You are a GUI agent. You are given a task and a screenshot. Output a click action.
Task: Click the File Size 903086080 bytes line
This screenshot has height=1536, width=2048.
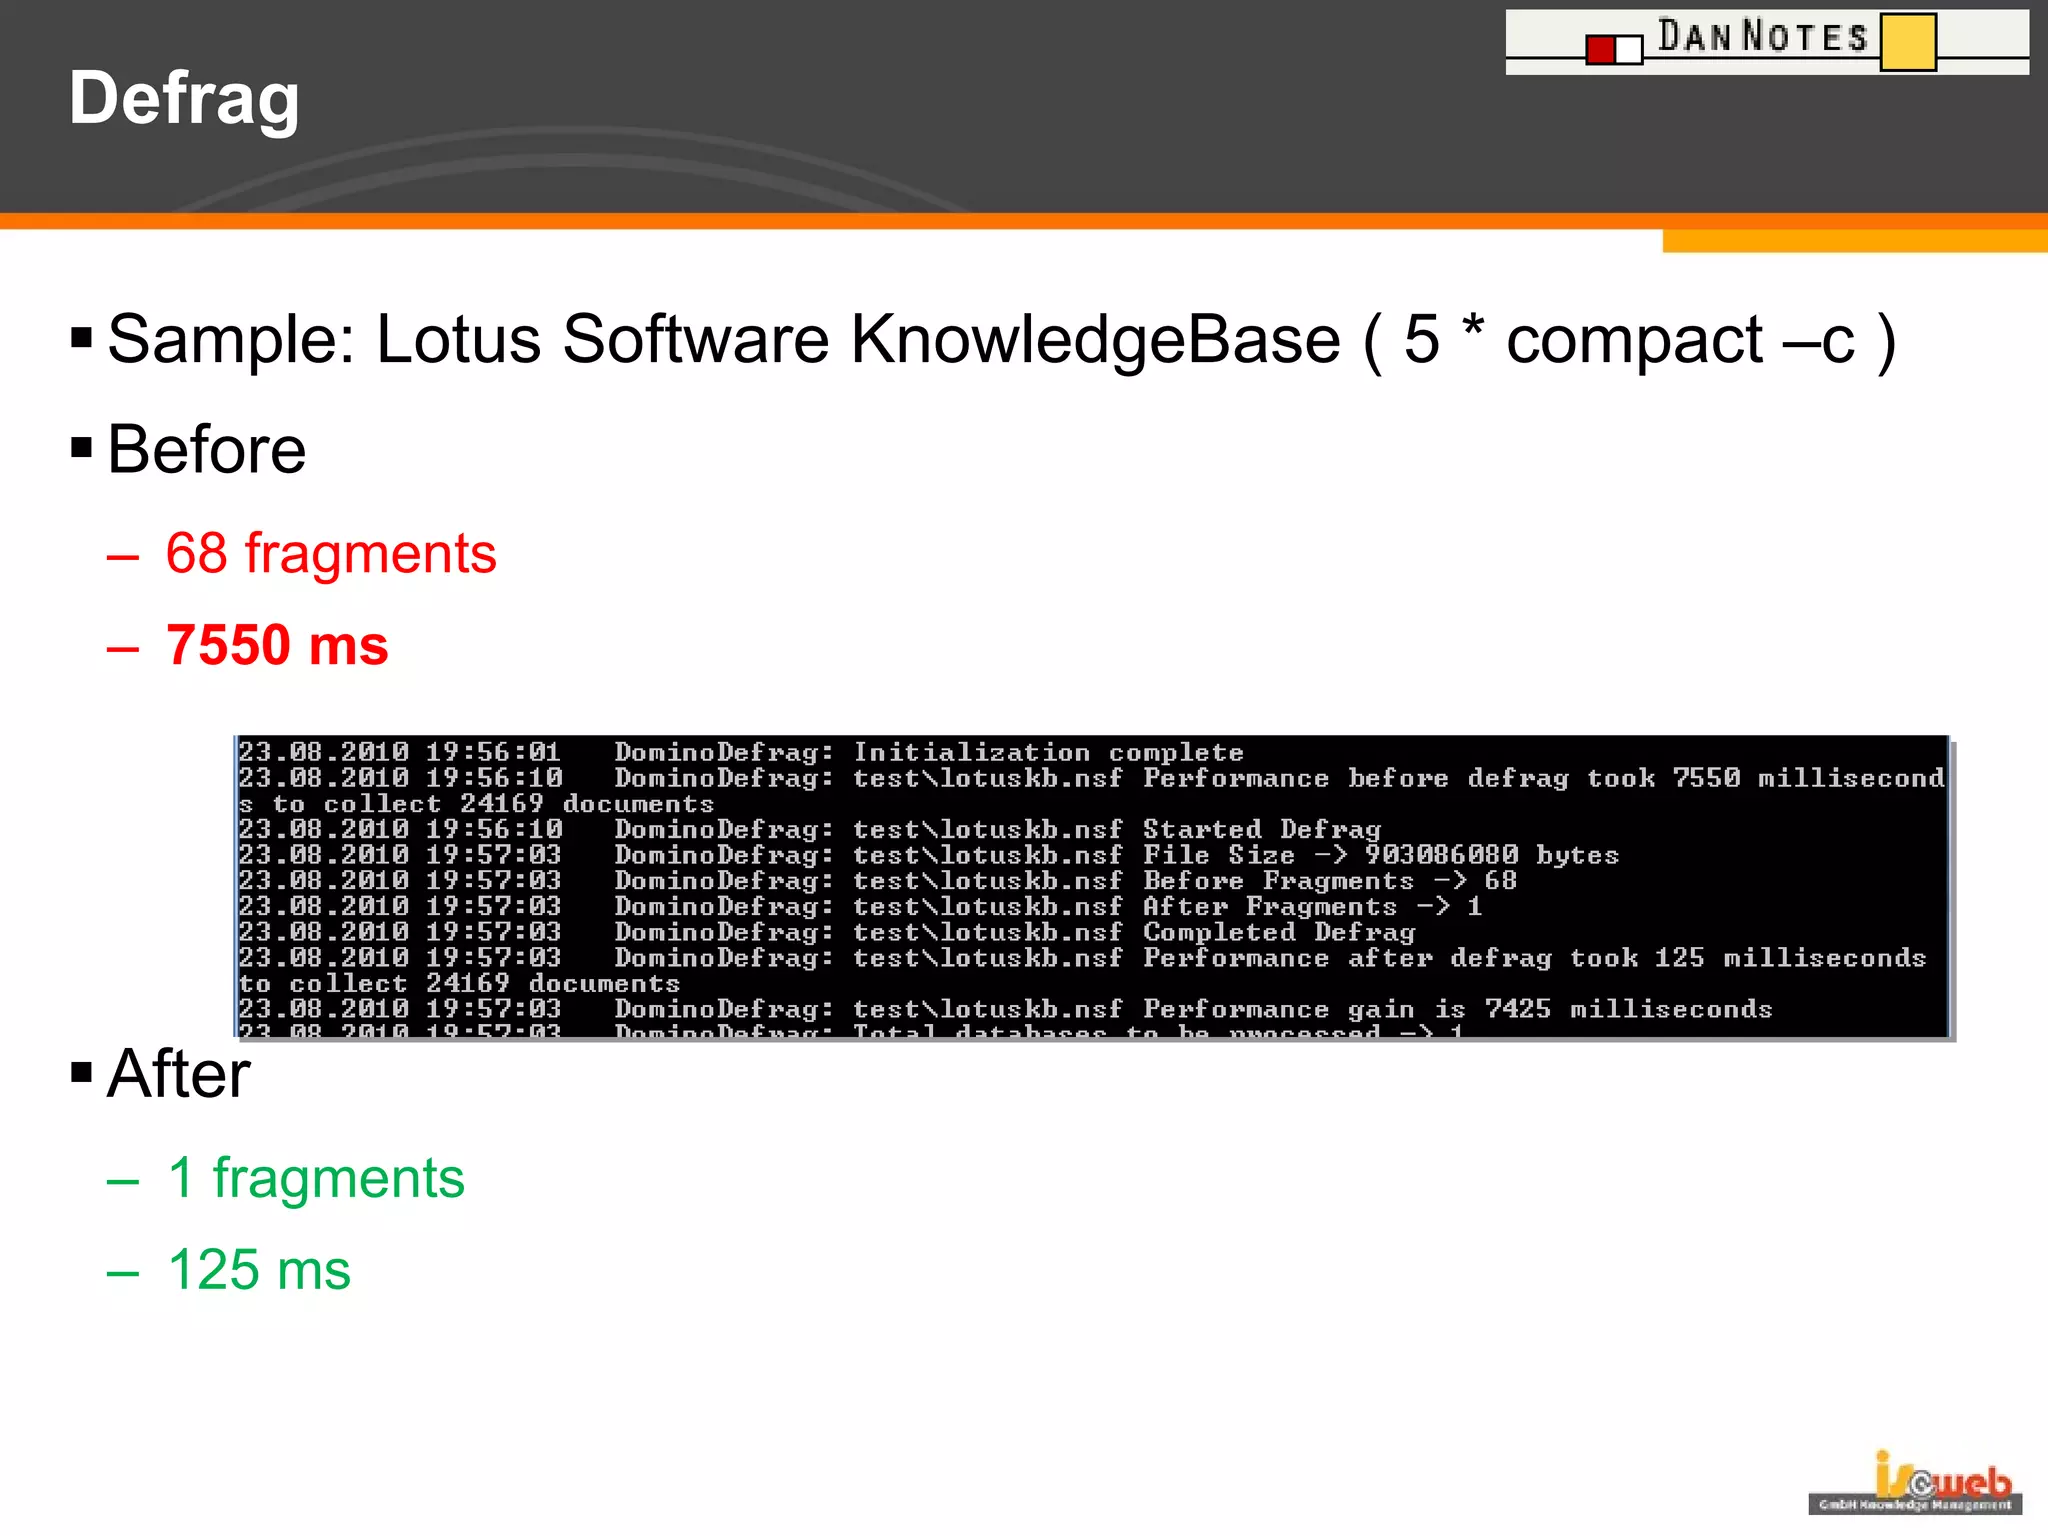[x=928, y=855]
